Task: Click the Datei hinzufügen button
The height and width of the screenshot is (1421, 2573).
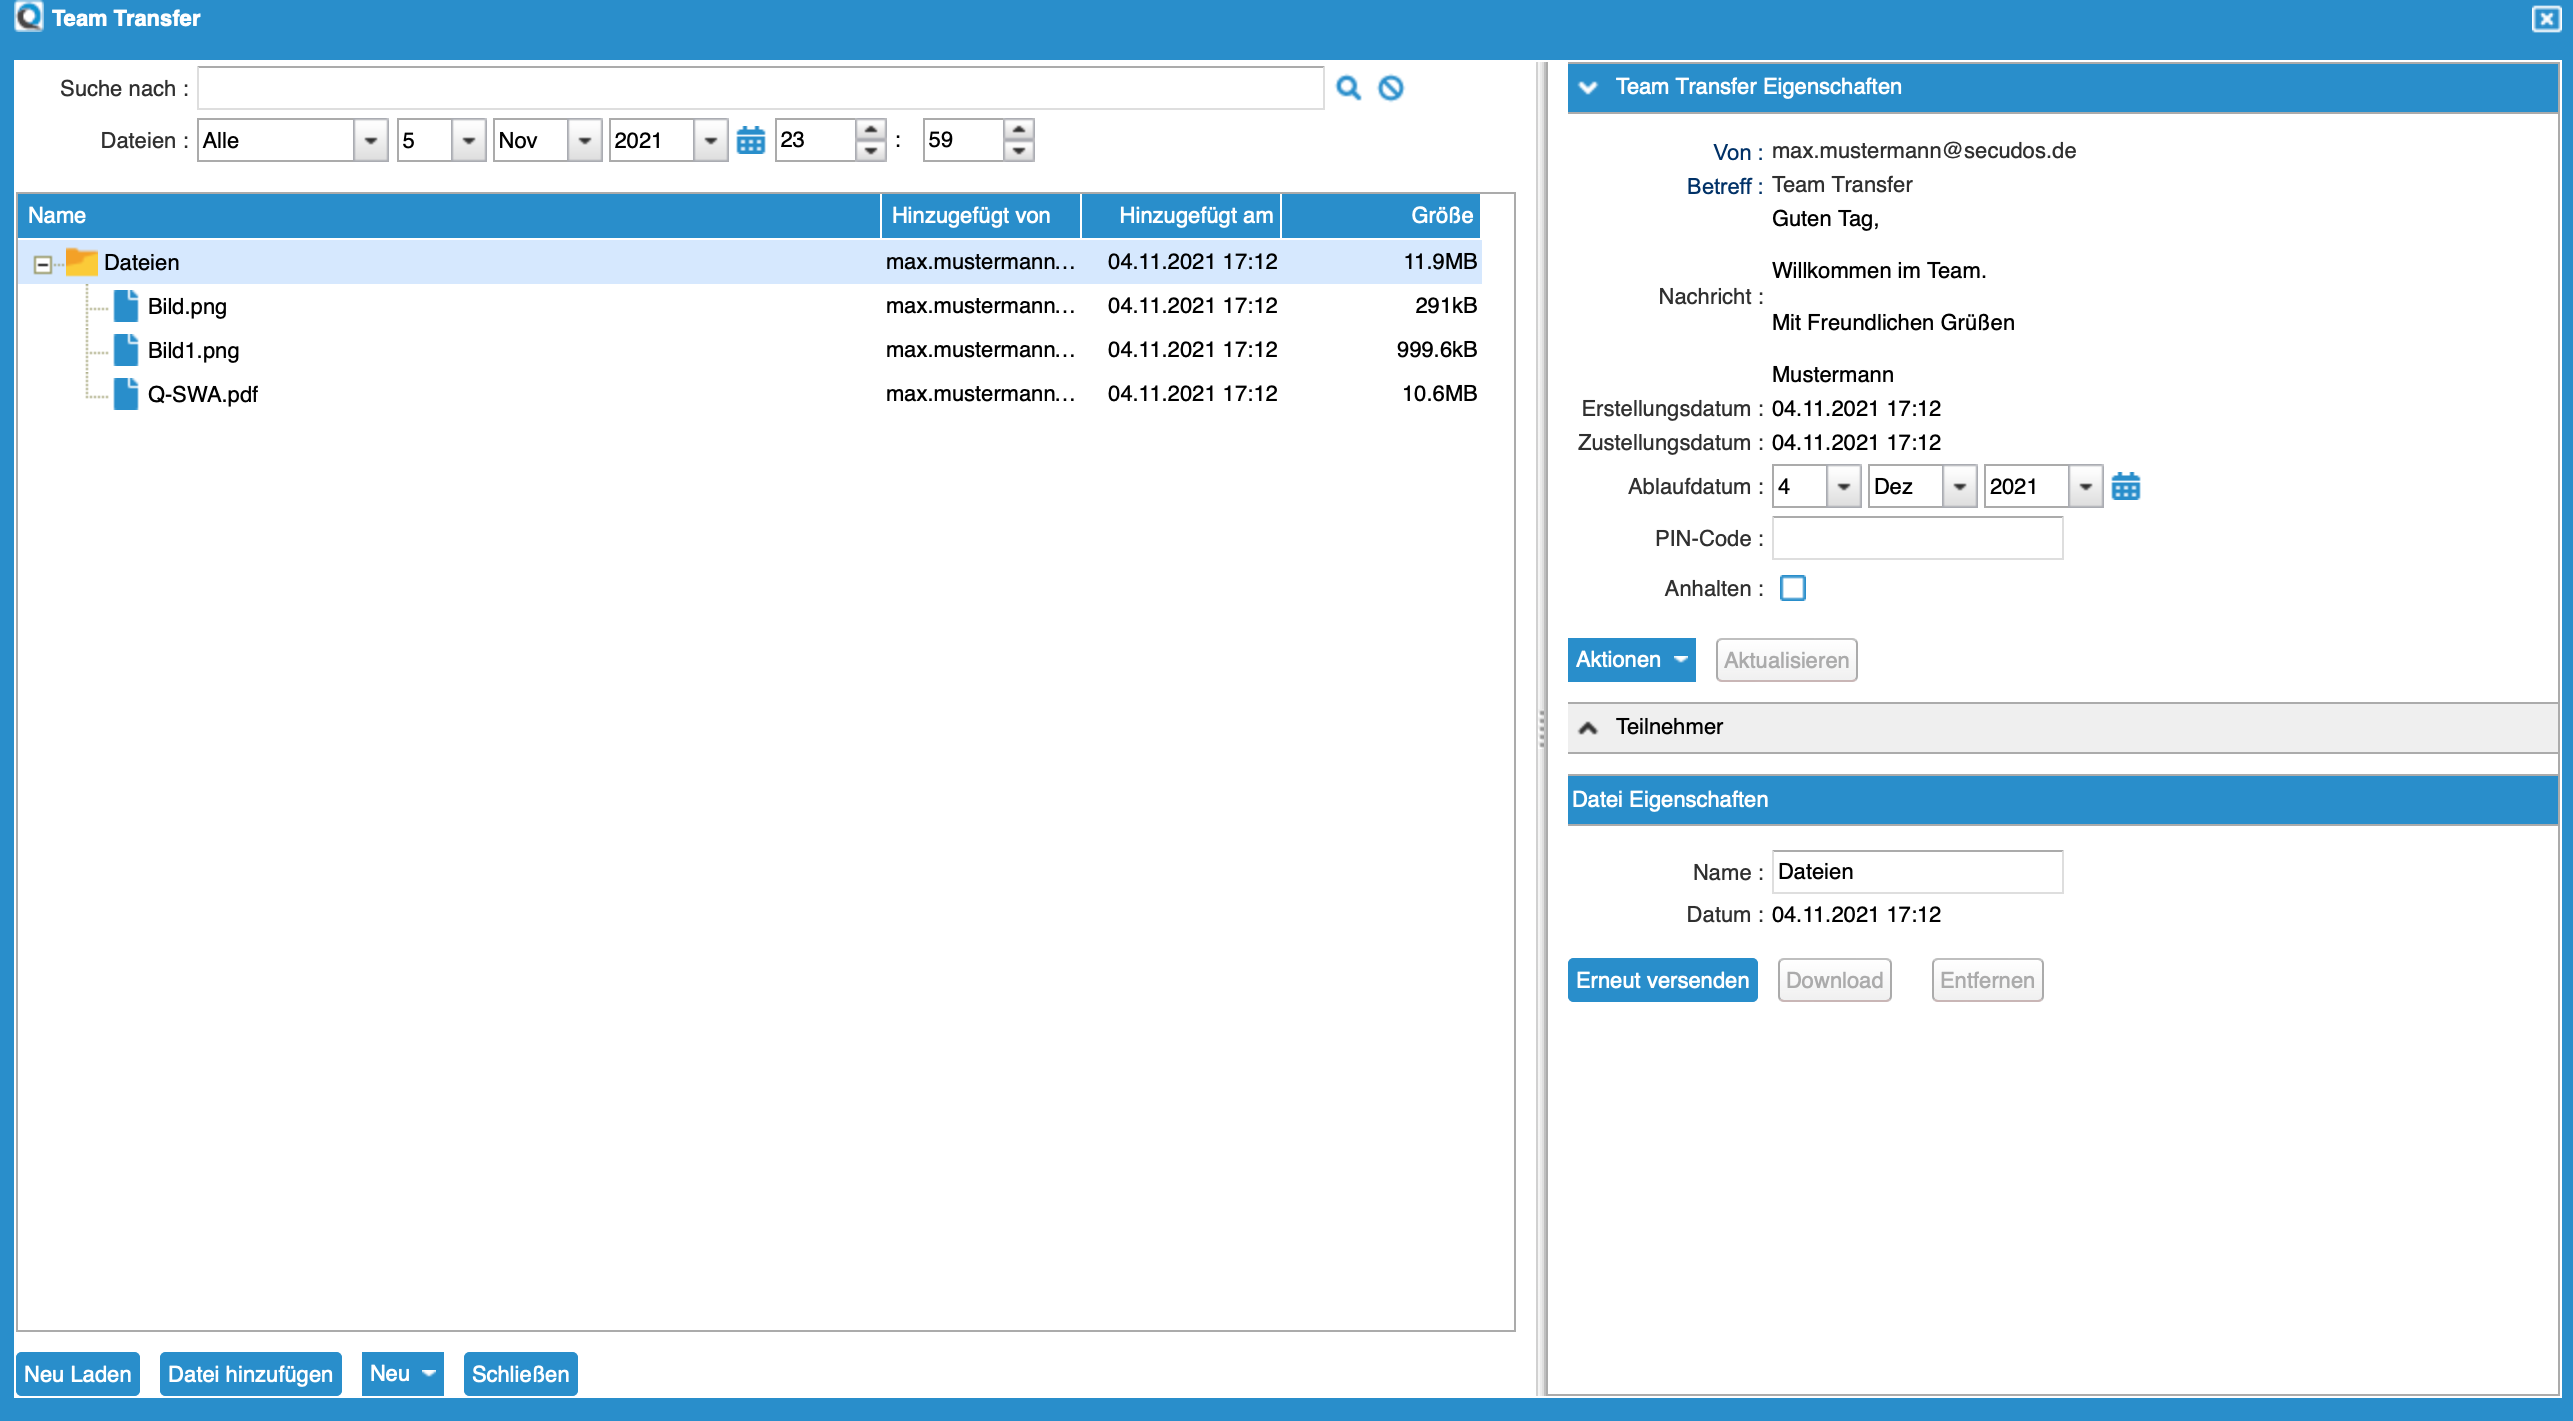Action: [250, 1373]
